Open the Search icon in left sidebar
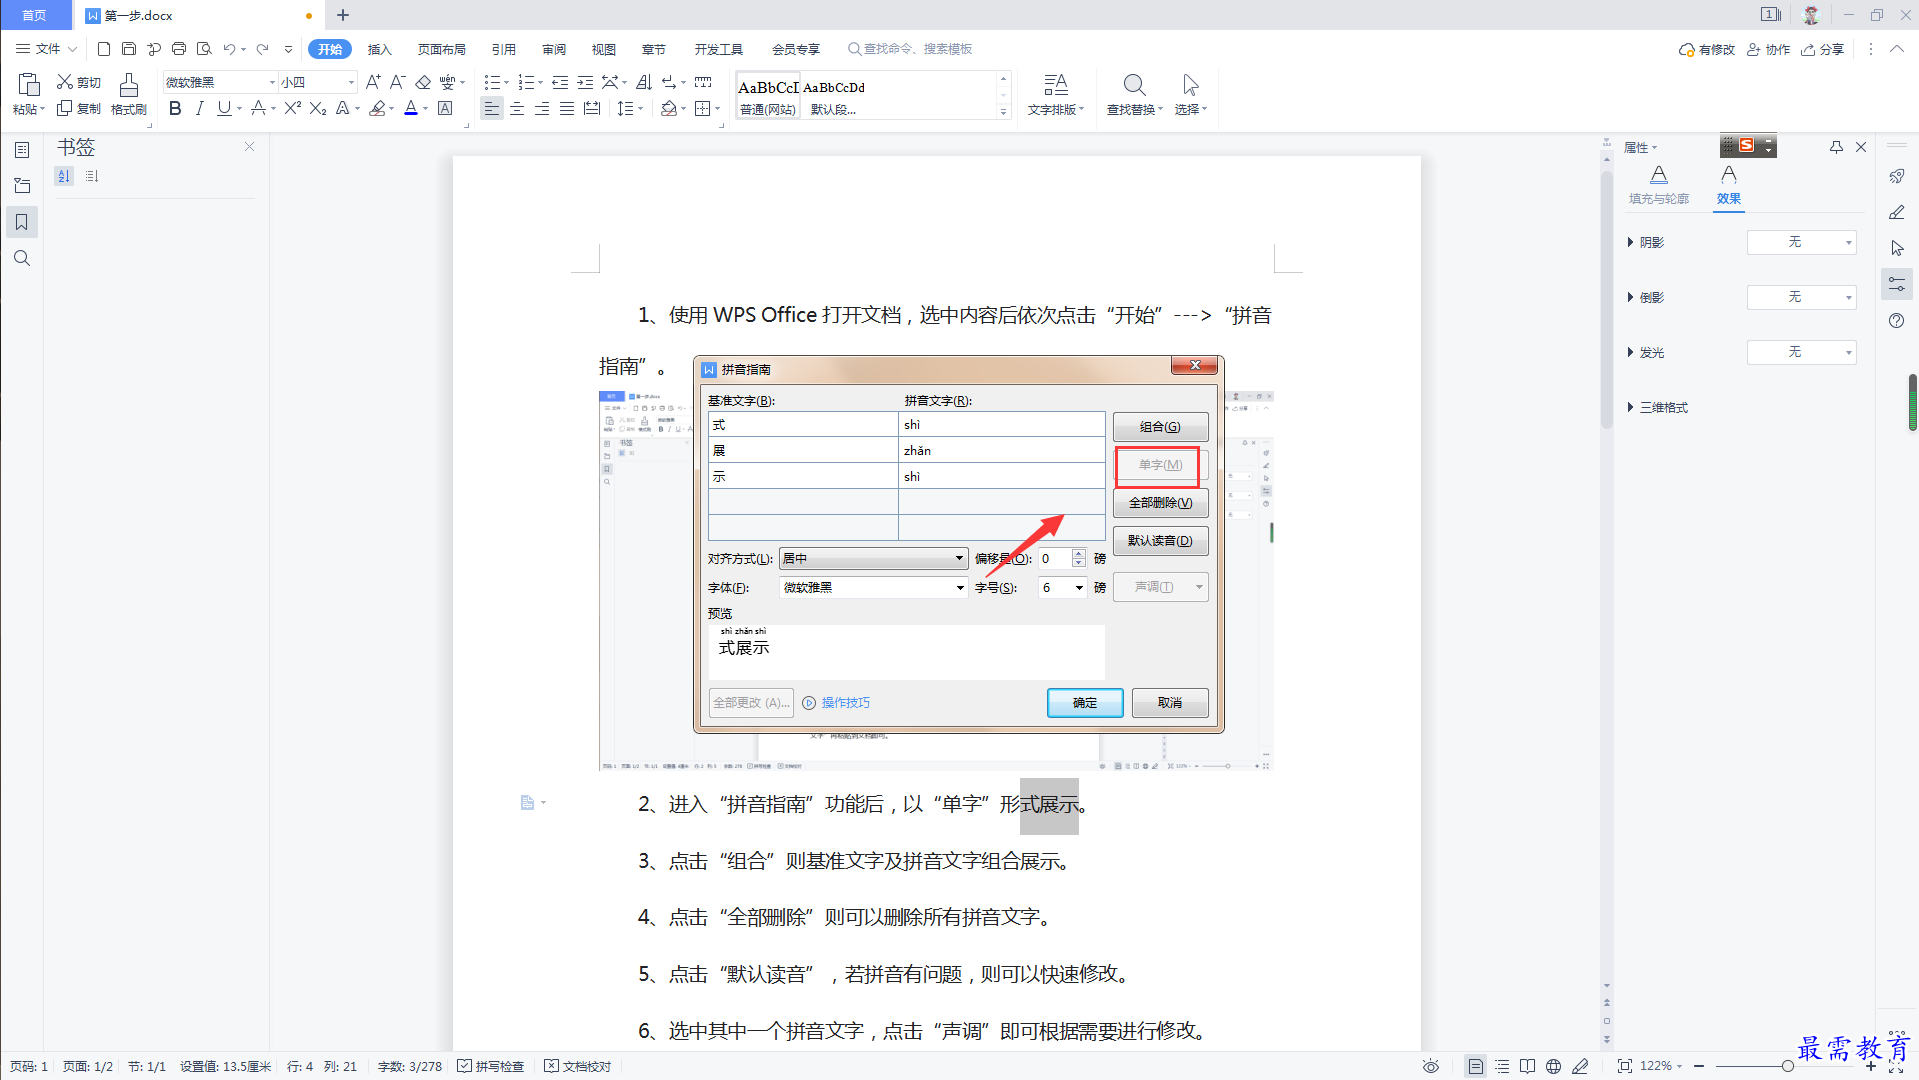Image resolution: width=1919 pixels, height=1080 pixels. 22,258
